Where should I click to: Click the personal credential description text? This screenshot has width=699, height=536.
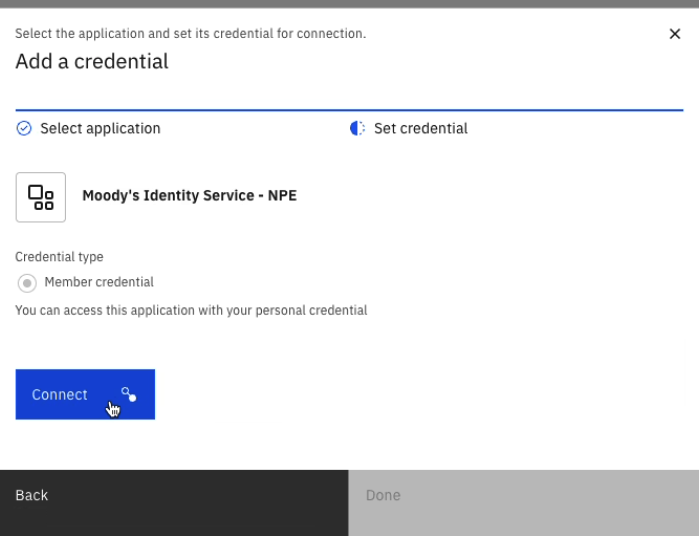click(x=191, y=310)
